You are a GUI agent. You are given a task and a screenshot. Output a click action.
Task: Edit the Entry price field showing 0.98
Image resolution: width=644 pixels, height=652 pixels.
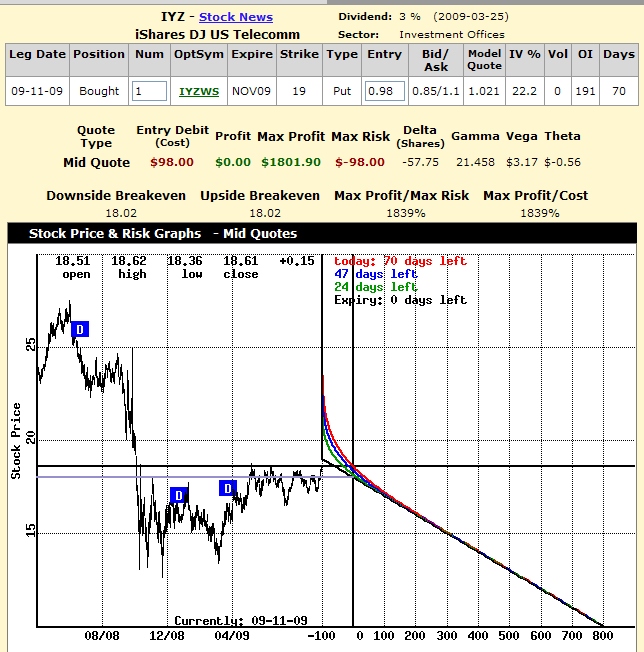pyautogui.click(x=385, y=91)
